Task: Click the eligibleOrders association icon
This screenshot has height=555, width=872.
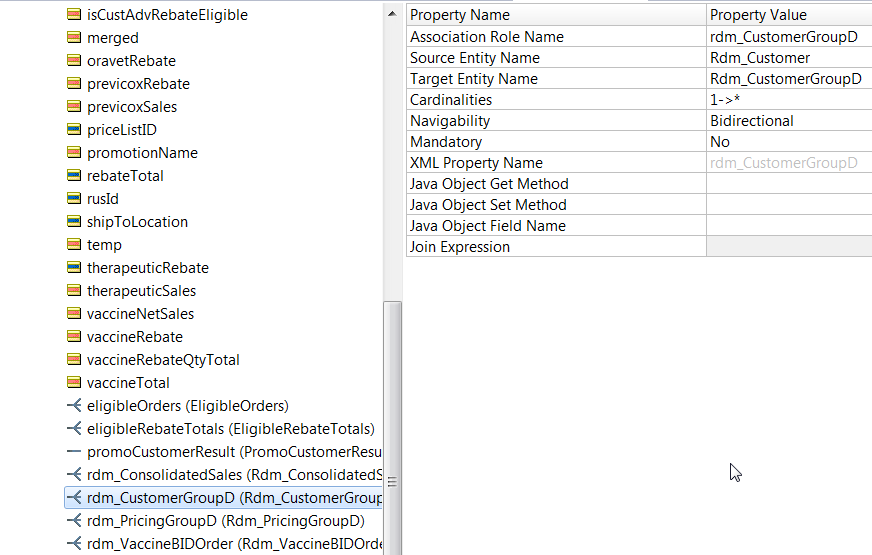Action: (73, 405)
